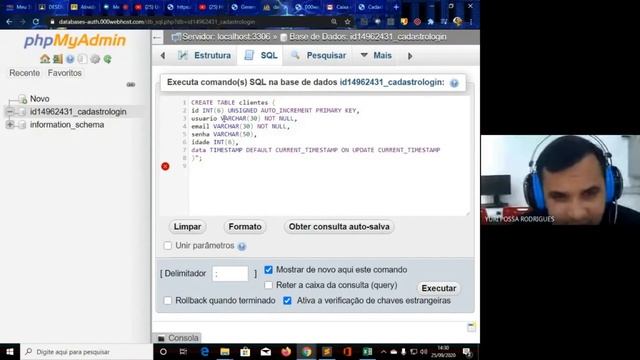This screenshot has width=640, height=360.
Task: Click the Formato button
Action: [245, 227]
